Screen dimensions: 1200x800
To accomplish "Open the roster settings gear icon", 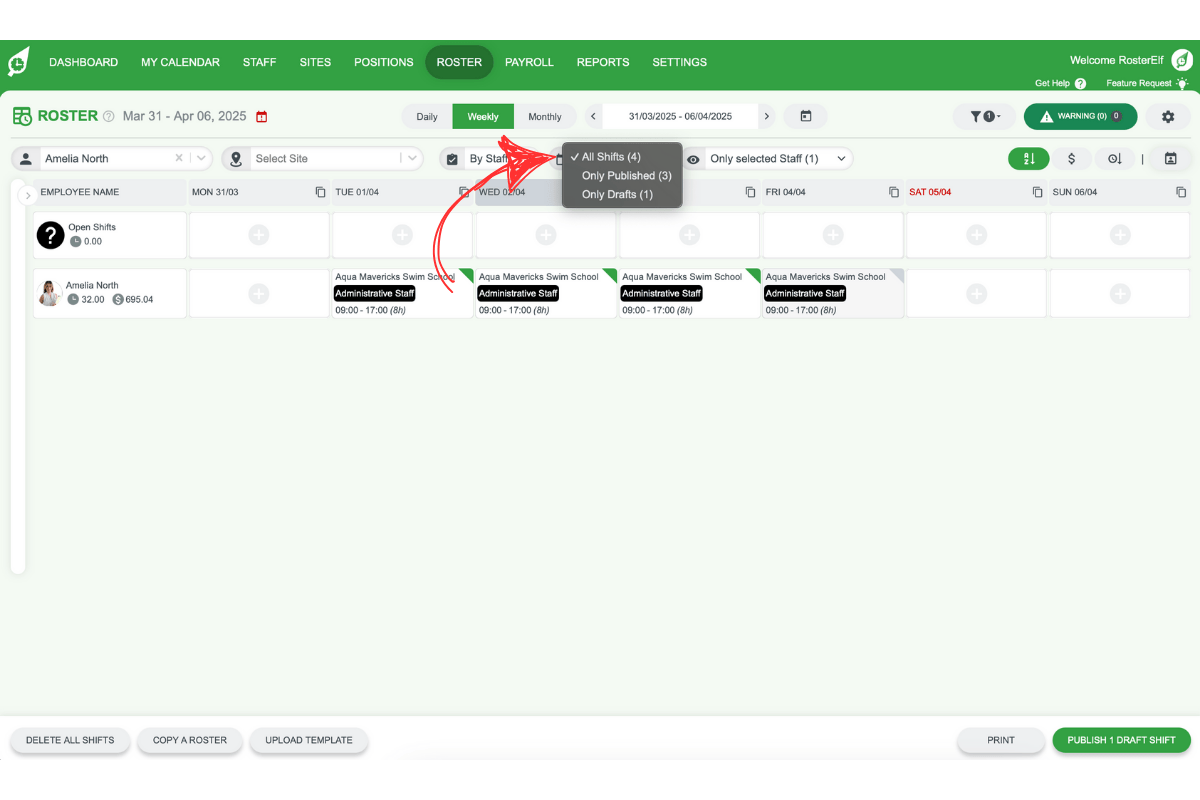I will [1167, 116].
